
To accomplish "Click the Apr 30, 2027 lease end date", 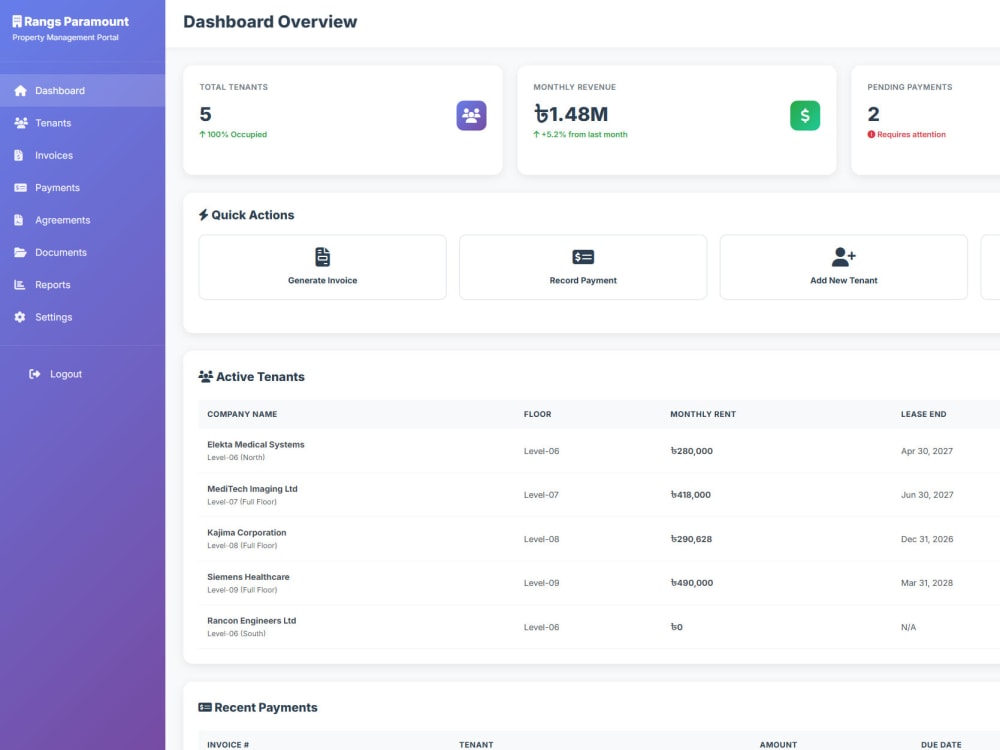I will click(x=927, y=451).
